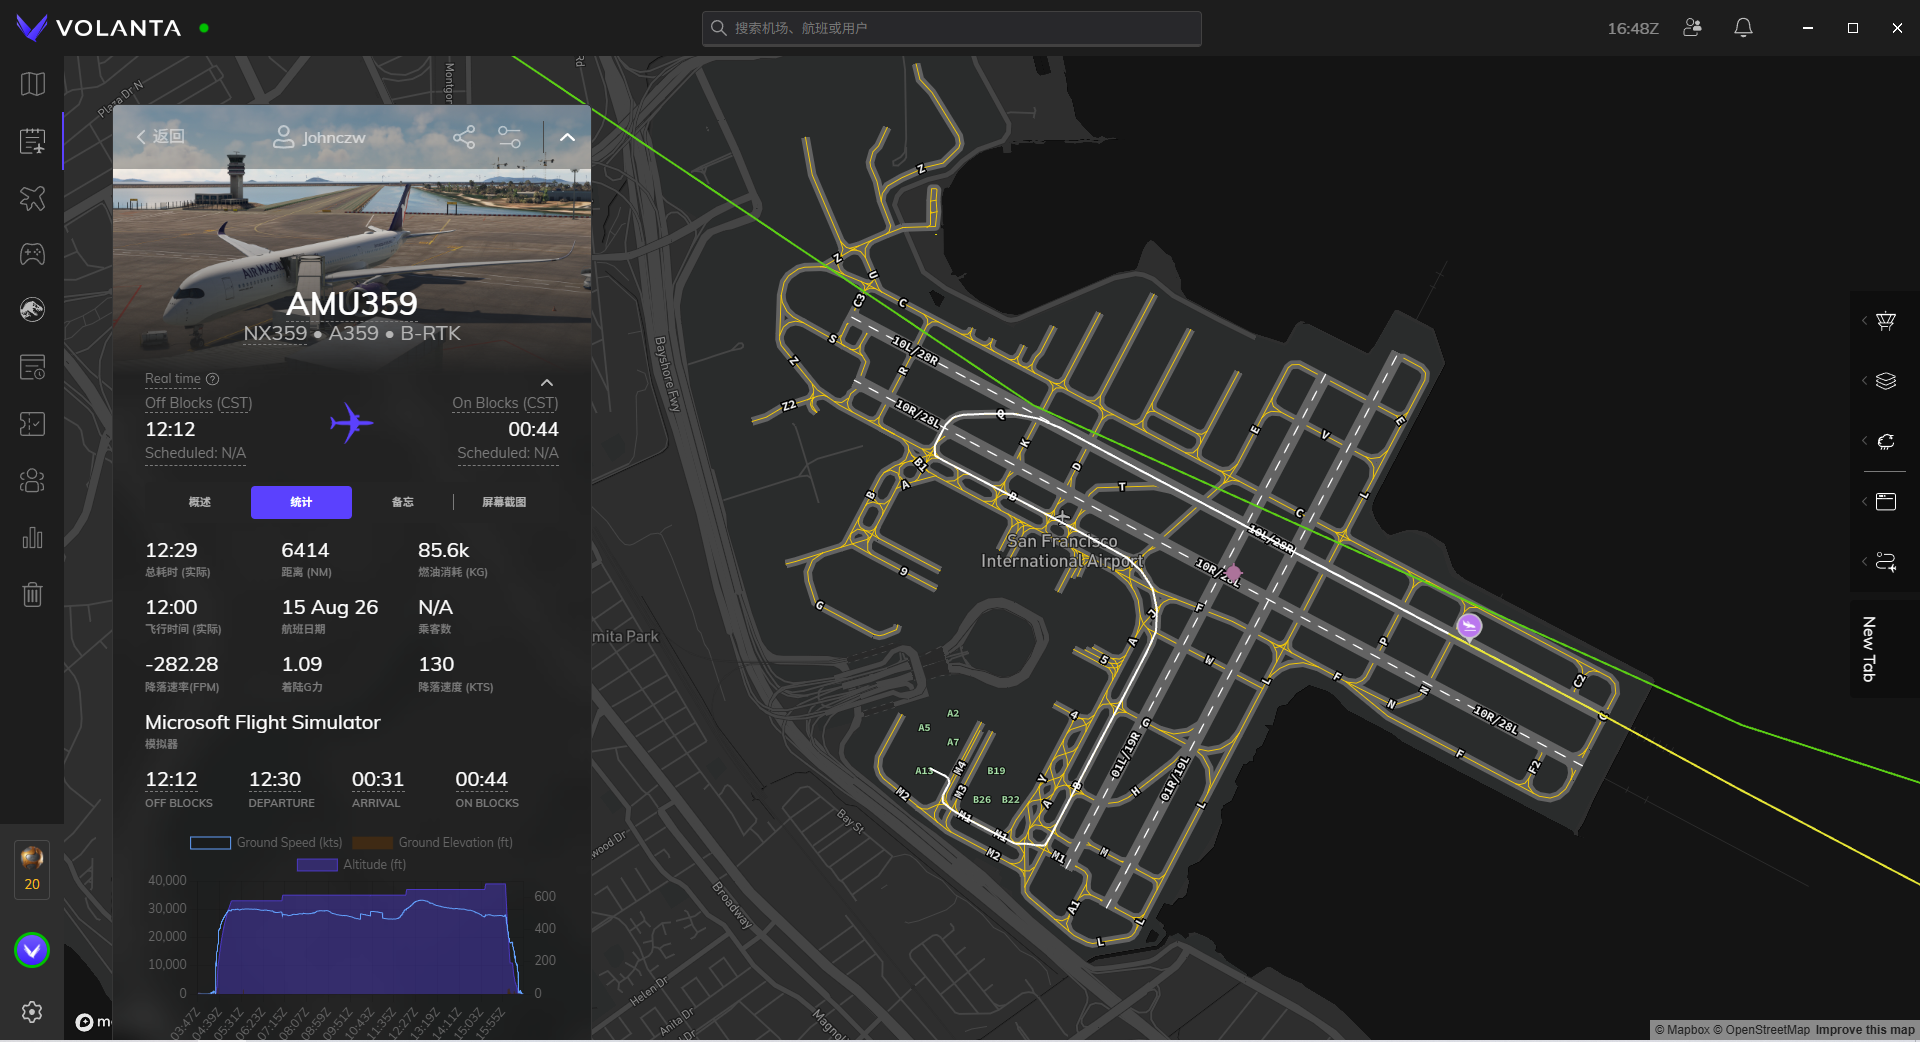
Task: Open the Mapbox attribution link
Action: (1682, 1030)
